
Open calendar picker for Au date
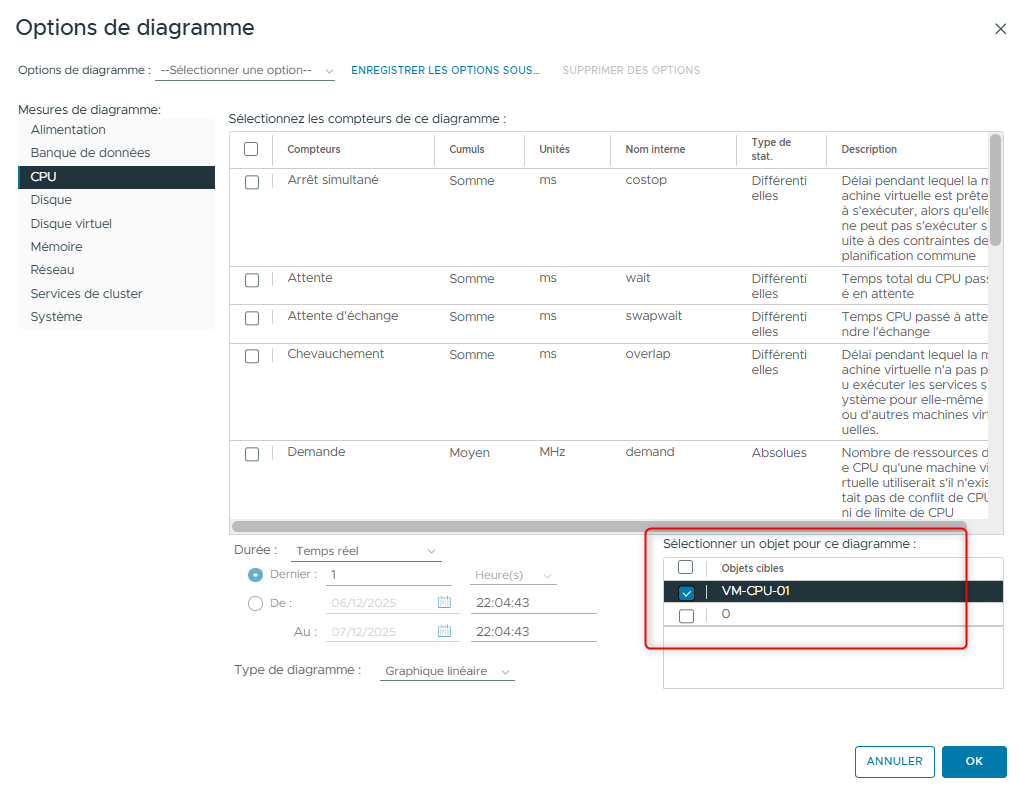pyautogui.click(x=444, y=632)
